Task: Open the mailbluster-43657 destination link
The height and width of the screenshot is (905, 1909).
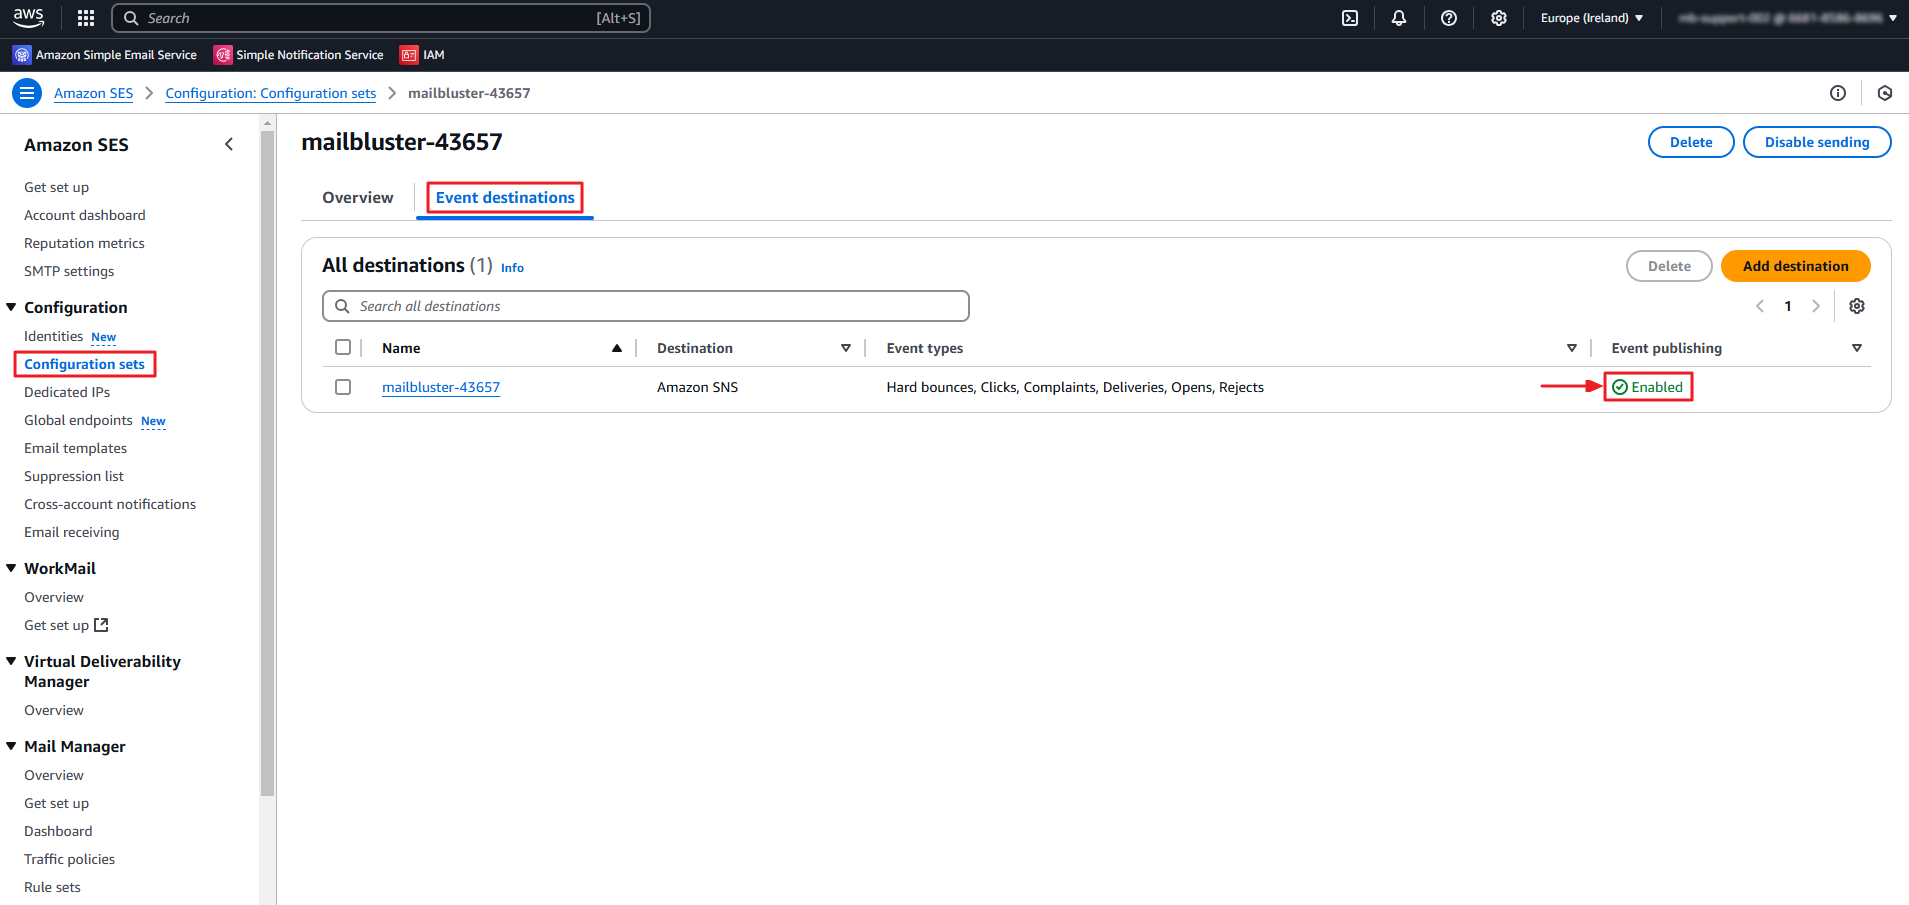Action: tap(441, 387)
